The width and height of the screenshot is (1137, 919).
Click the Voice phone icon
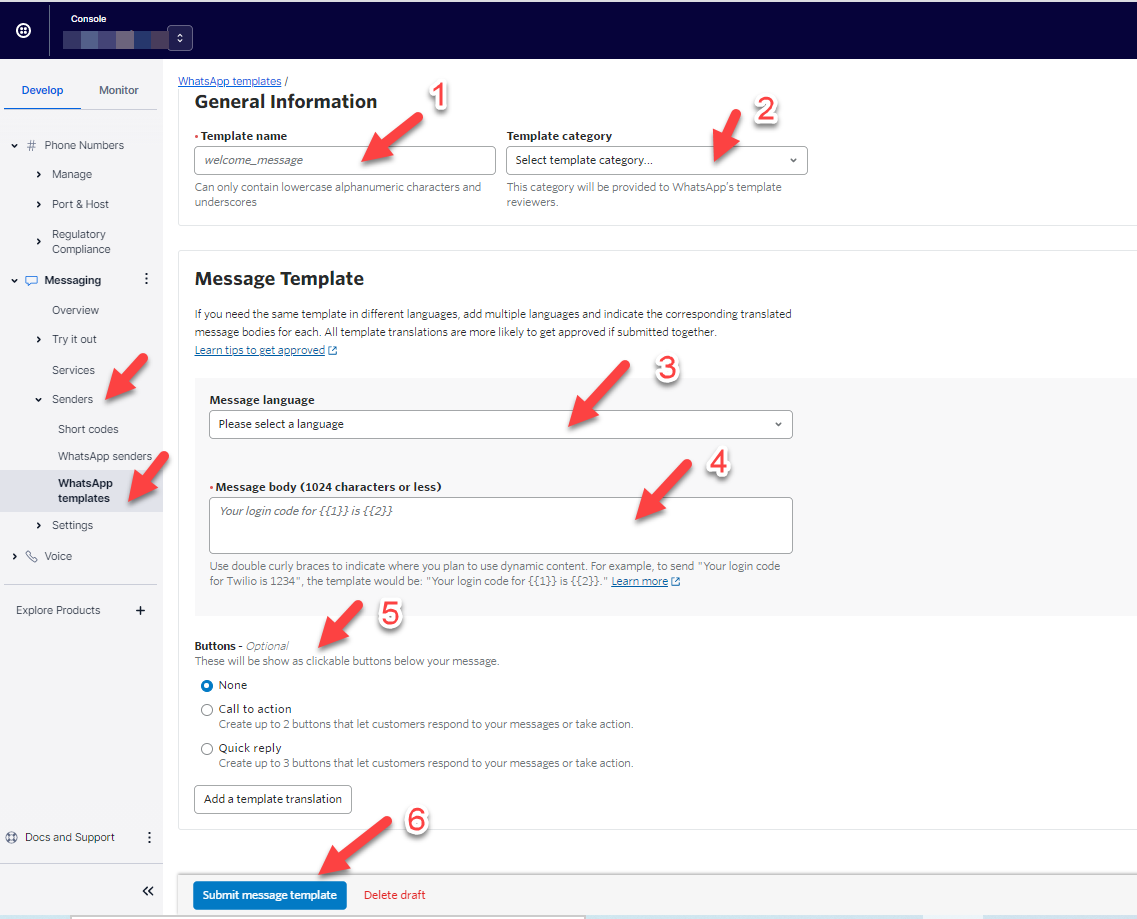tap(31, 556)
